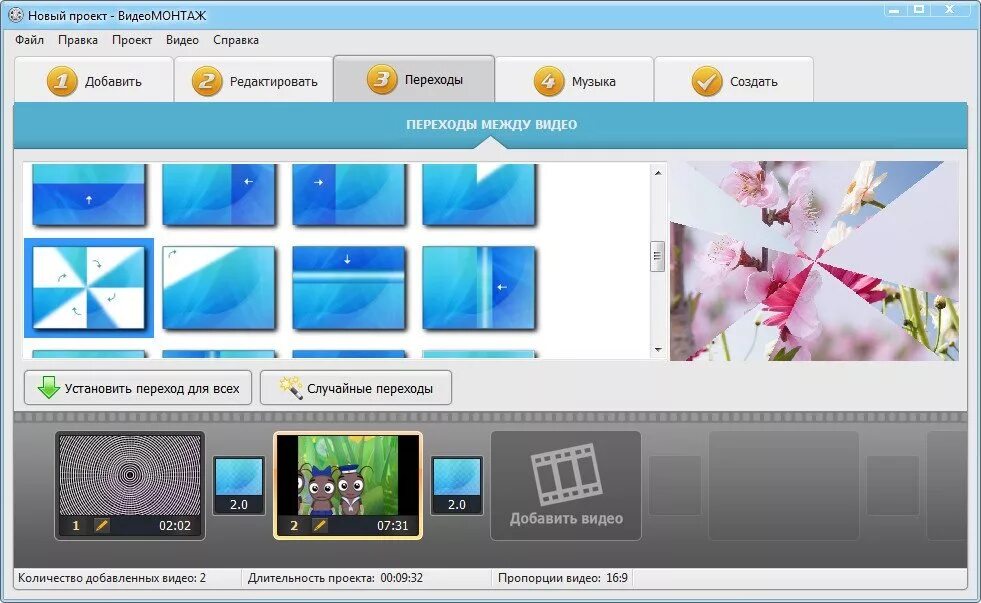Viewport: 981px width, 603px height.
Task: Click transition slot between clips 1 and 2
Action: tap(239, 485)
